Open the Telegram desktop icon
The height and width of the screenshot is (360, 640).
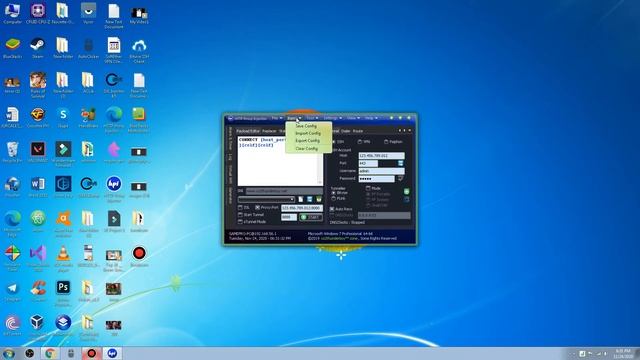(12, 292)
